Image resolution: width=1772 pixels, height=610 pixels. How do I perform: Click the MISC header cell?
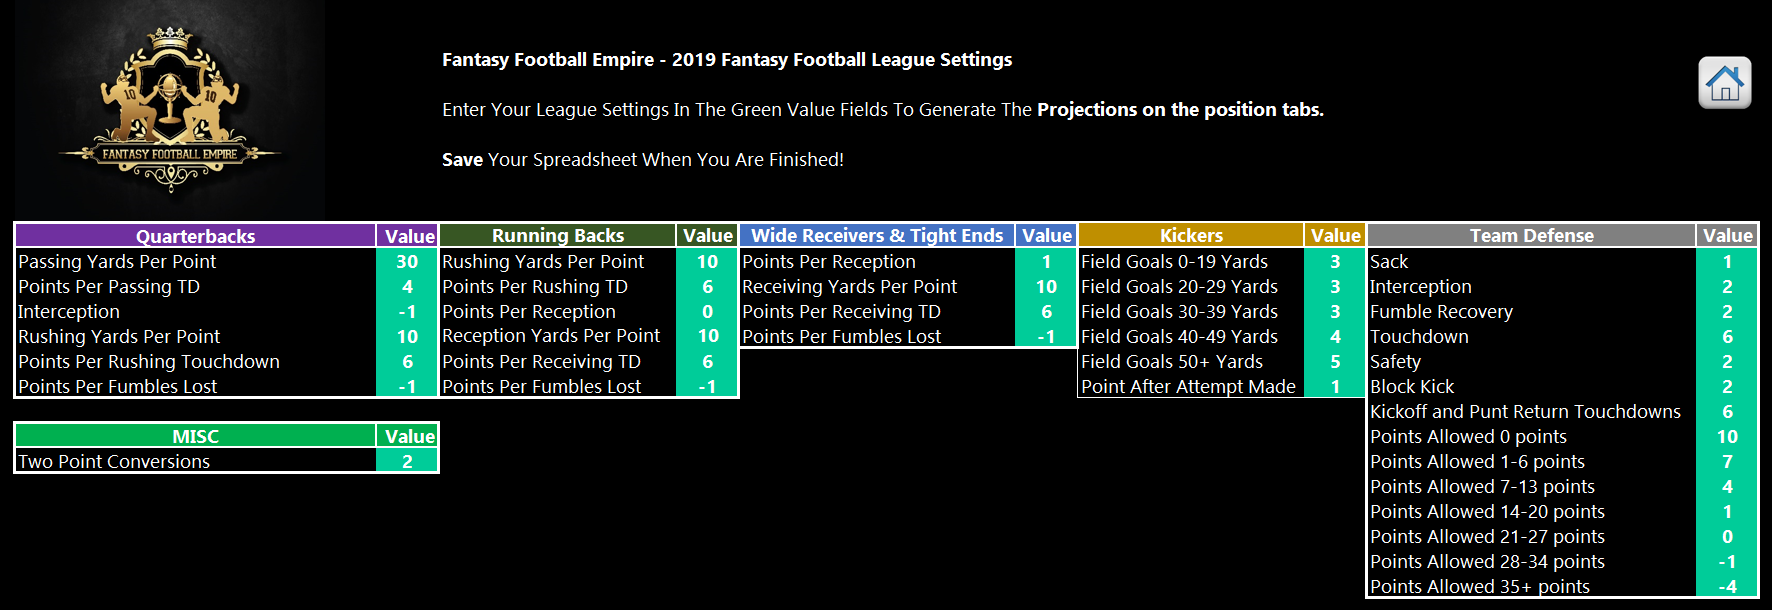point(196,436)
